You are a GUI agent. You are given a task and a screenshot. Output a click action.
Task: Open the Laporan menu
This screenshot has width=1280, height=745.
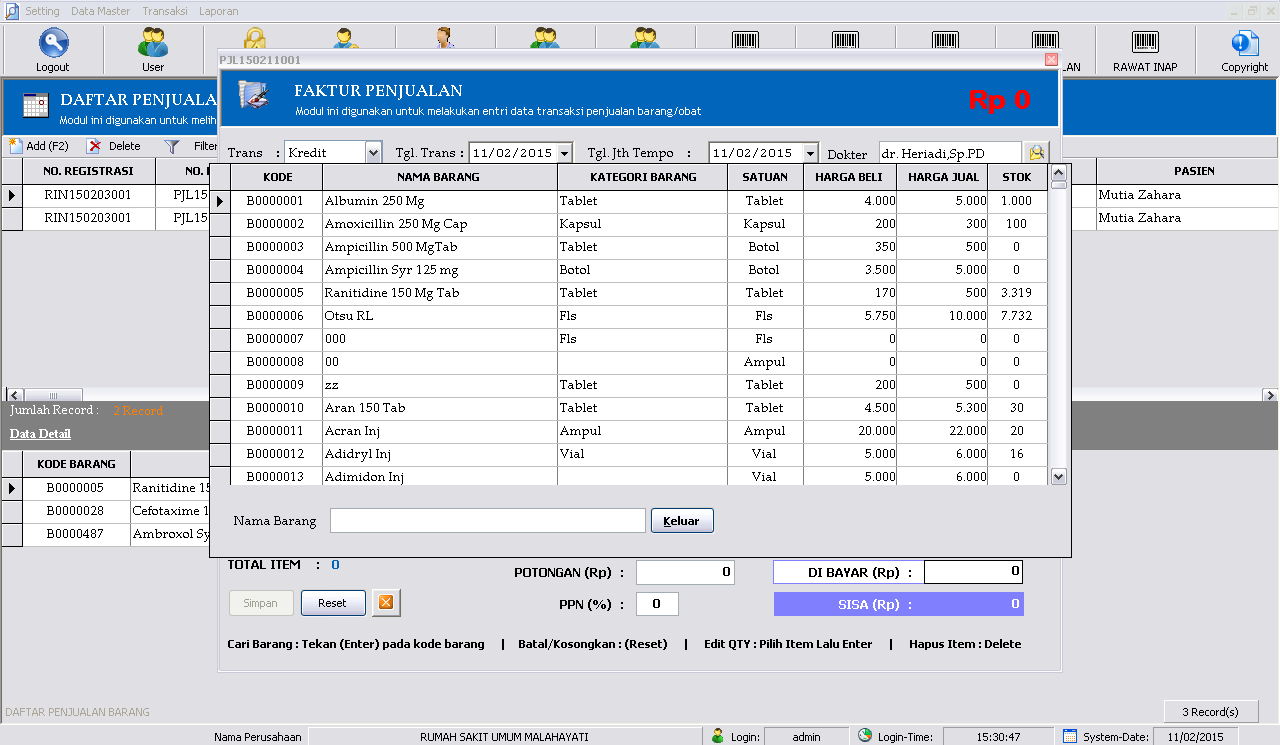coord(219,11)
